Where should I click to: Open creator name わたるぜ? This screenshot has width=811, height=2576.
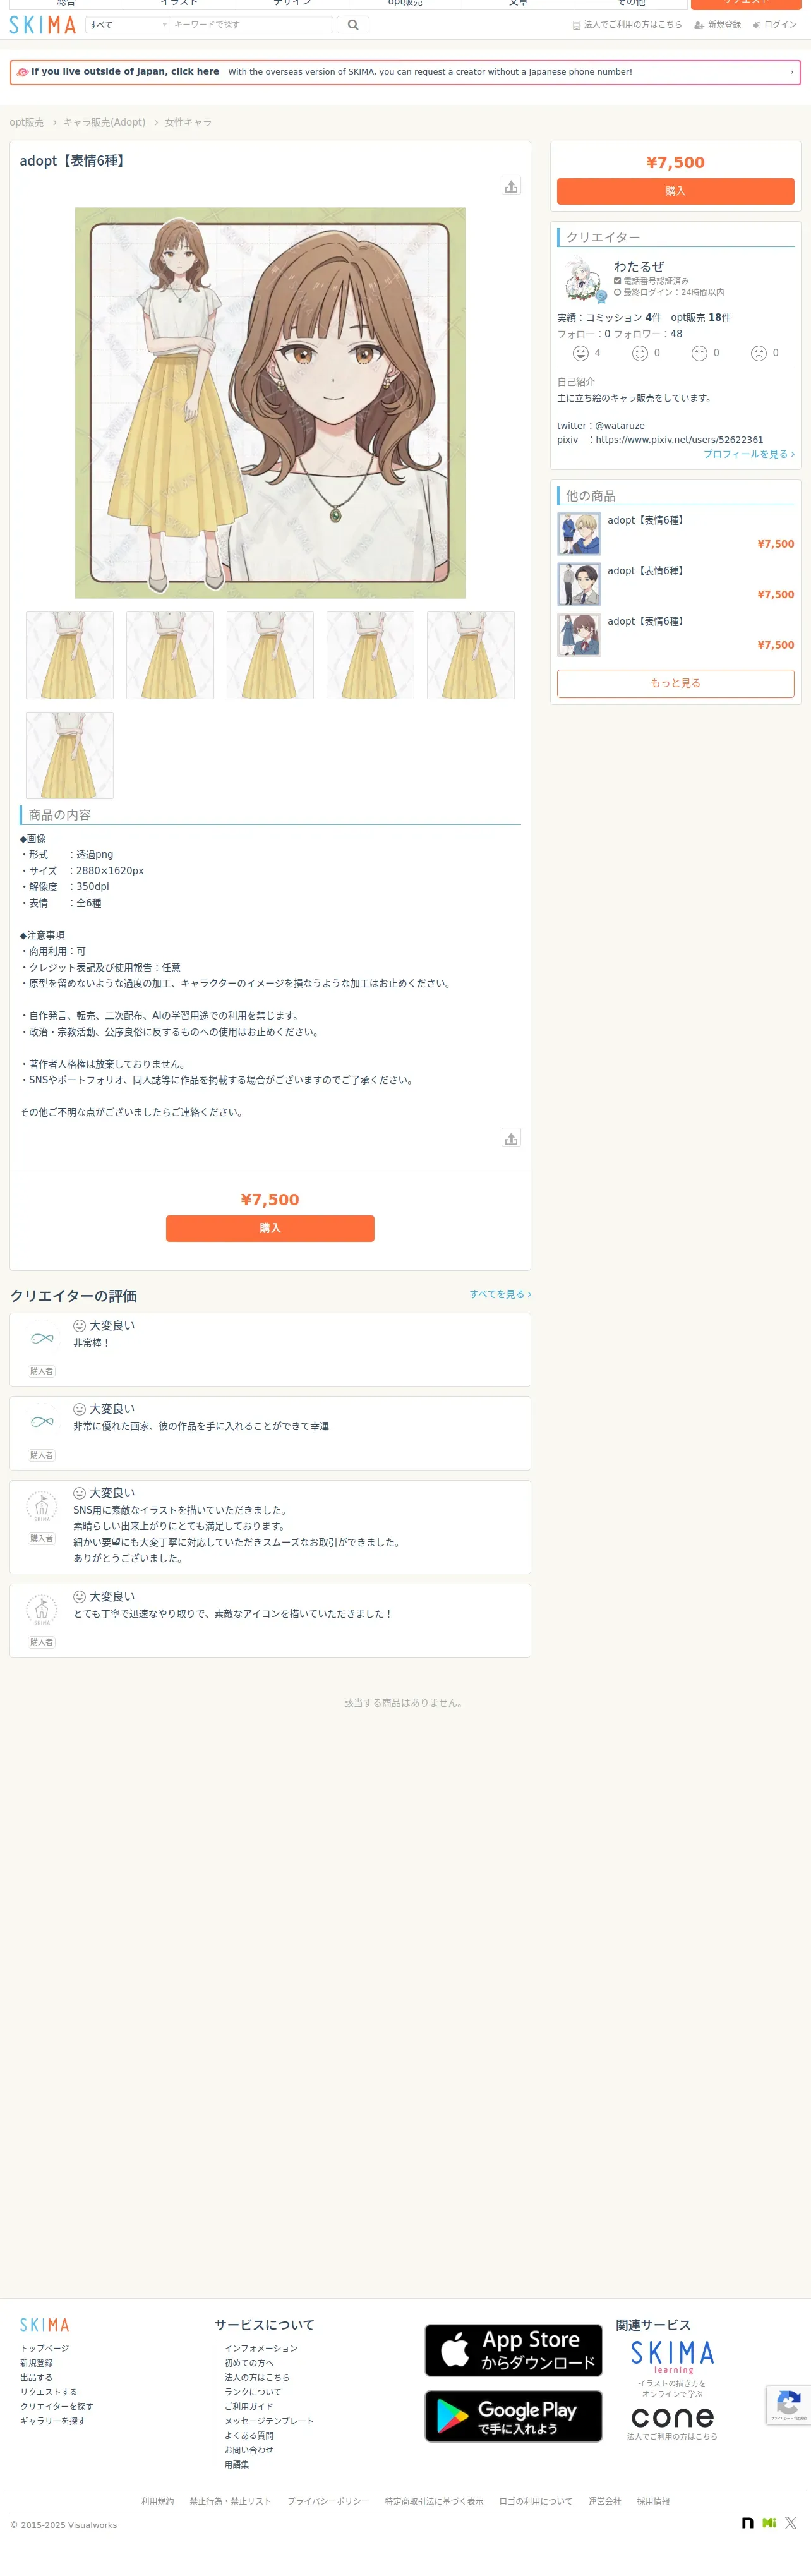pos(639,266)
